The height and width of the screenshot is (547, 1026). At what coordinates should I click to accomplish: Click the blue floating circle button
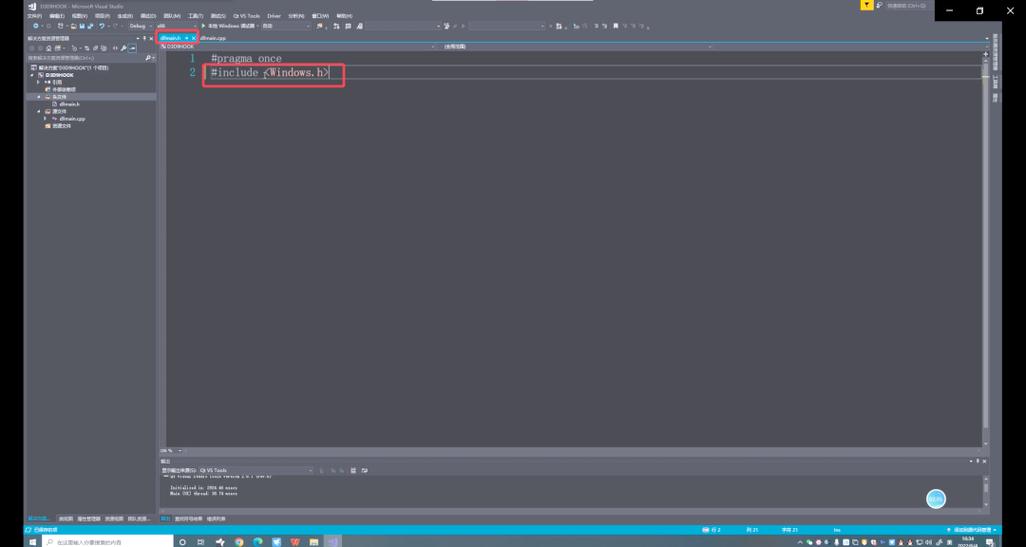tap(936, 499)
